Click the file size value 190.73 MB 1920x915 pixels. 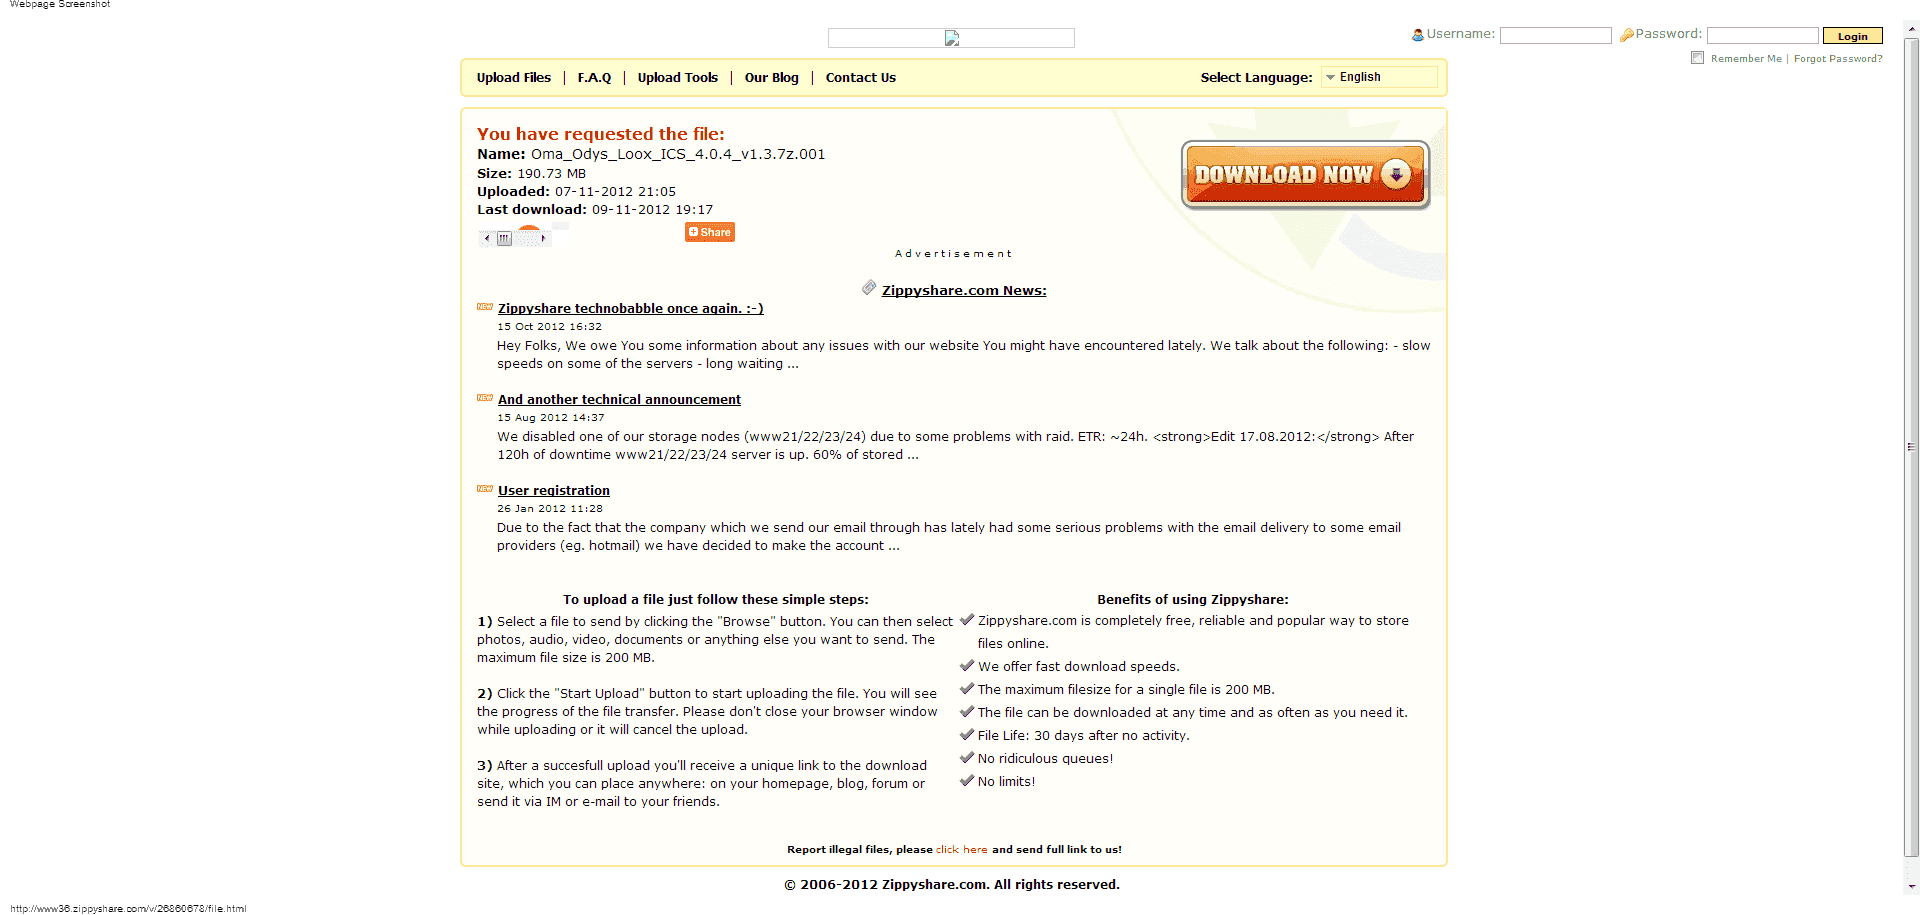click(x=551, y=173)
